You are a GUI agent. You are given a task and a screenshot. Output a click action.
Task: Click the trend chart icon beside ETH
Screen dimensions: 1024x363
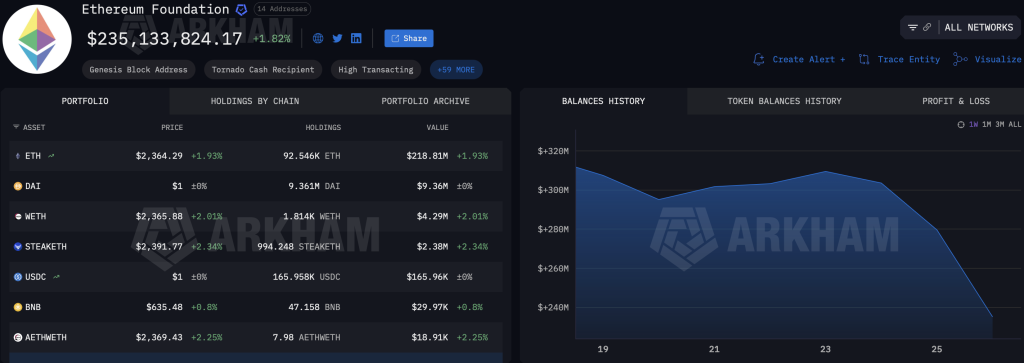click(51, 156)
